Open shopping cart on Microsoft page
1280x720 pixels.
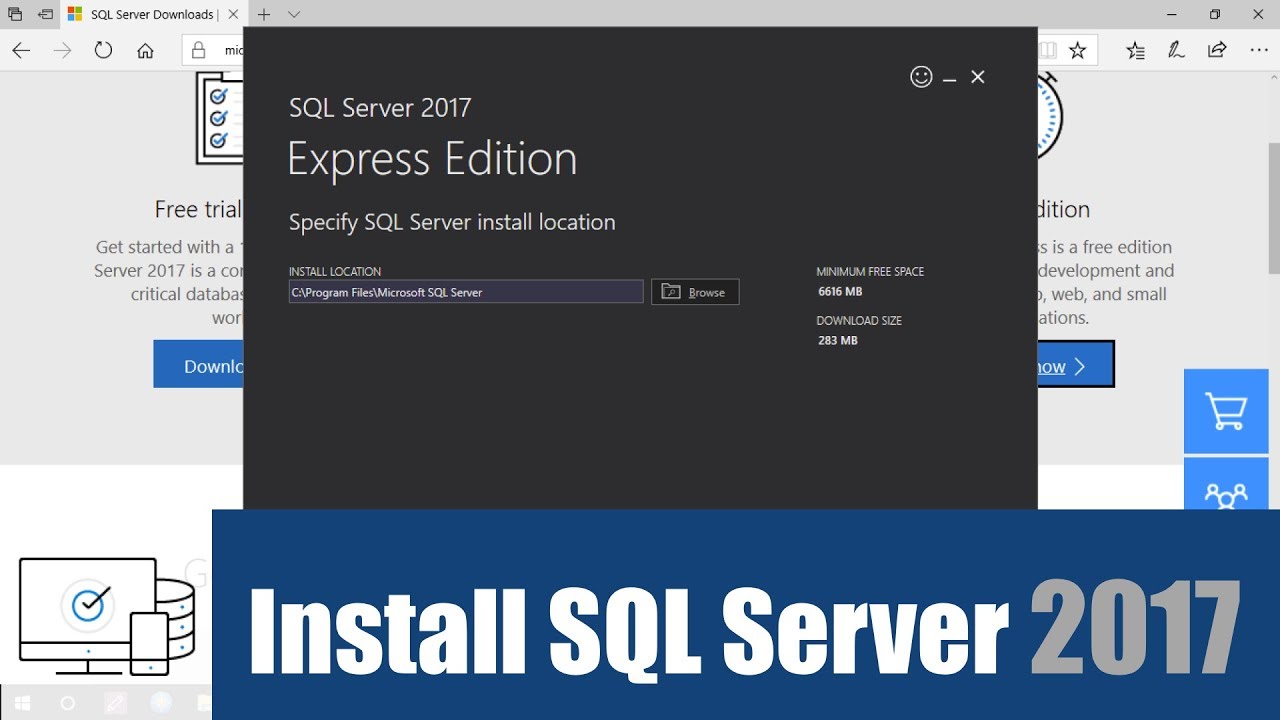tap(1226, 411)
